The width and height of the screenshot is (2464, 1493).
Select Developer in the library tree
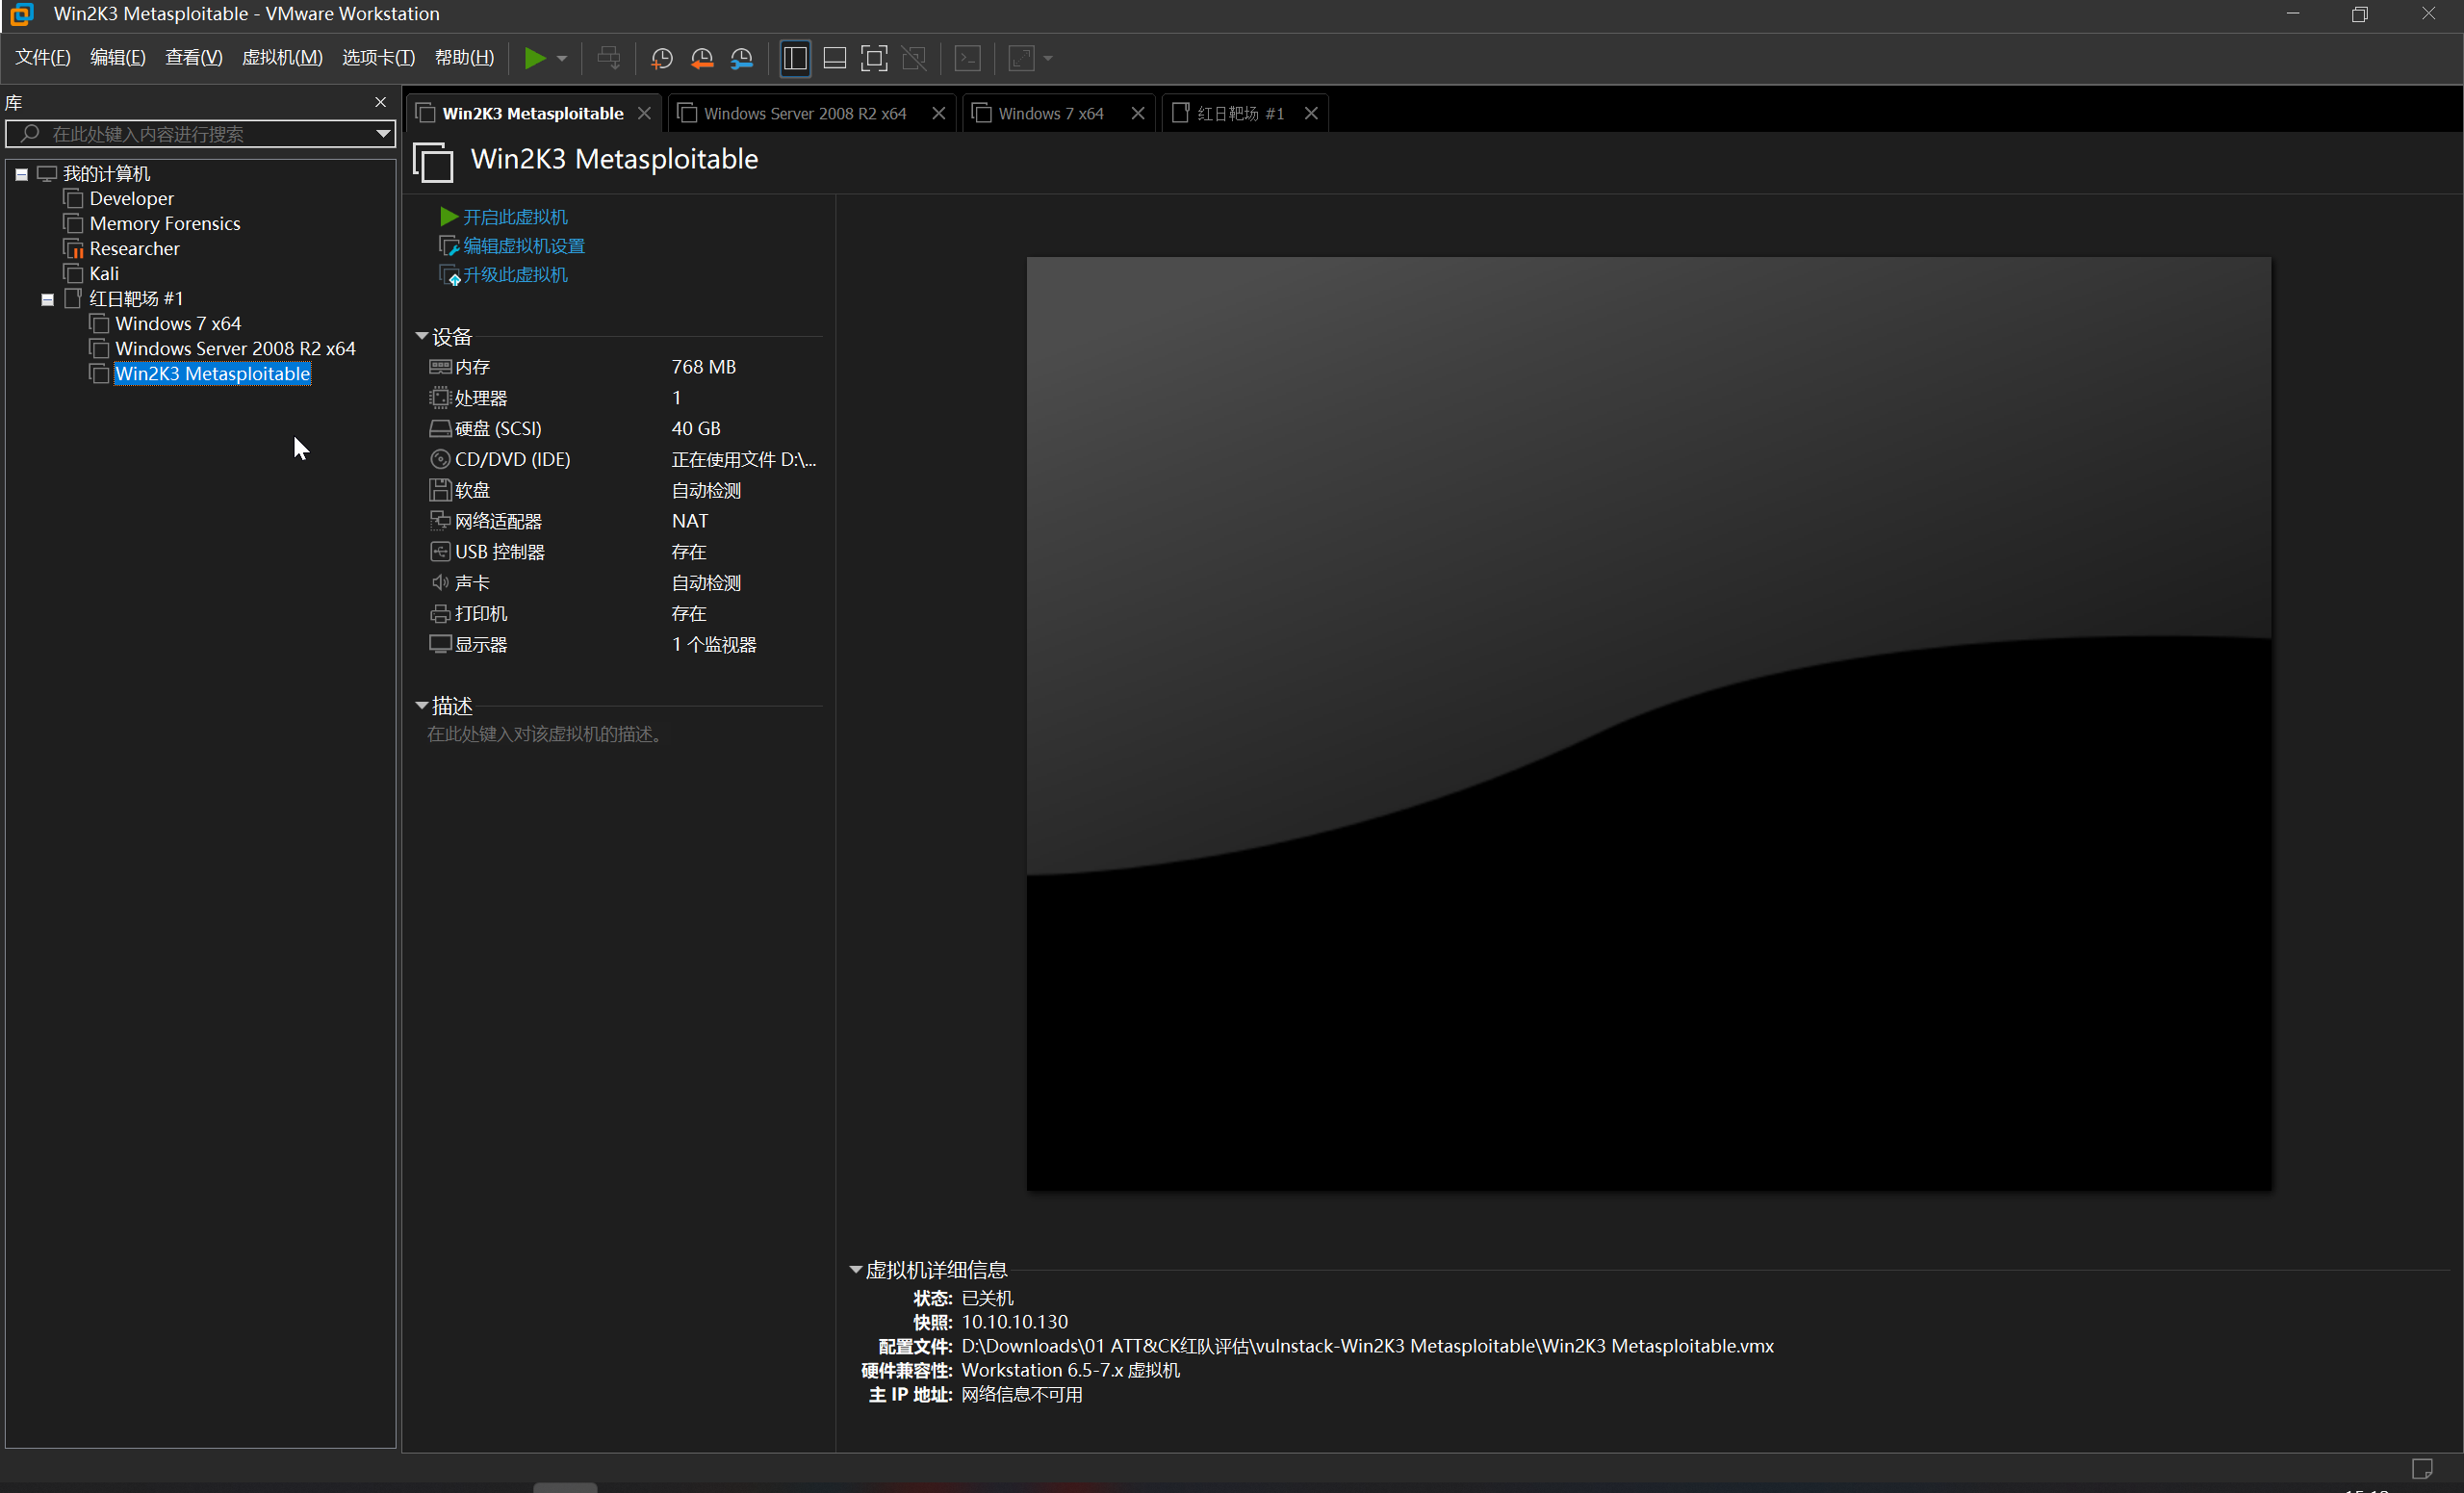pos(131,199)
